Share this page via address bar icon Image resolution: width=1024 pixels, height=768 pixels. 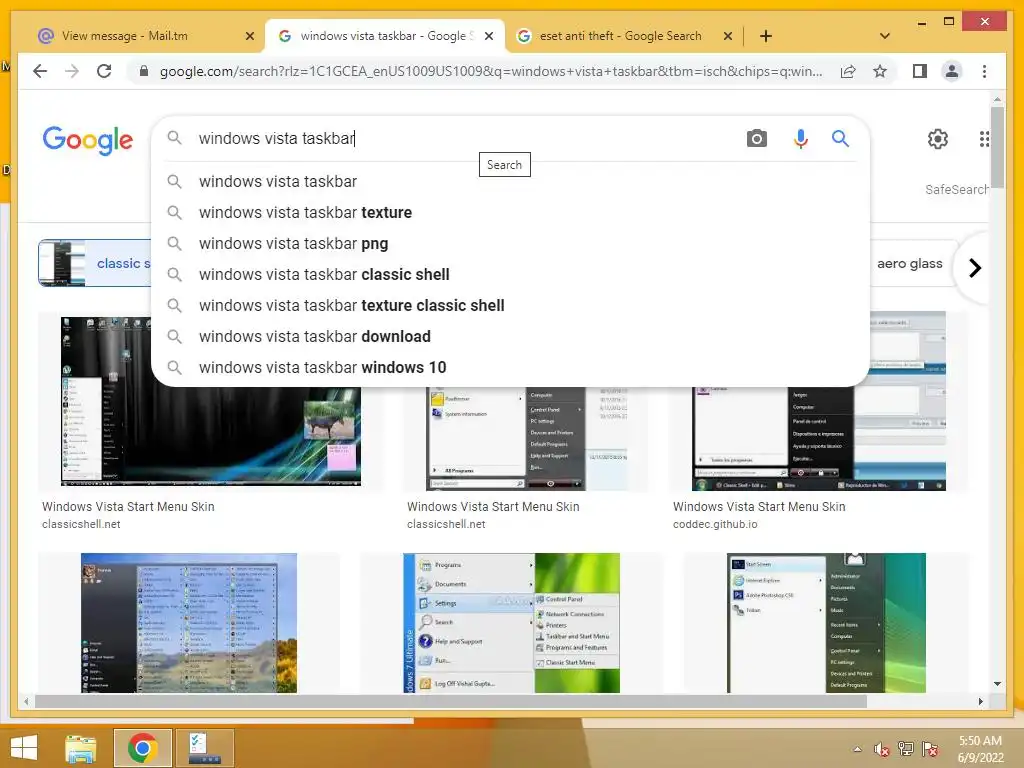(848, 71)
